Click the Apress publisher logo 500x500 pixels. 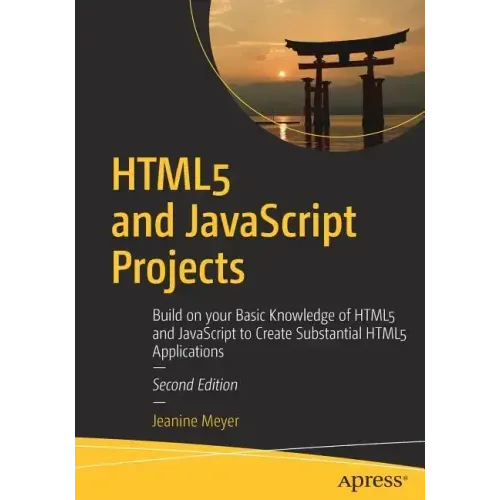coord(373,482)
